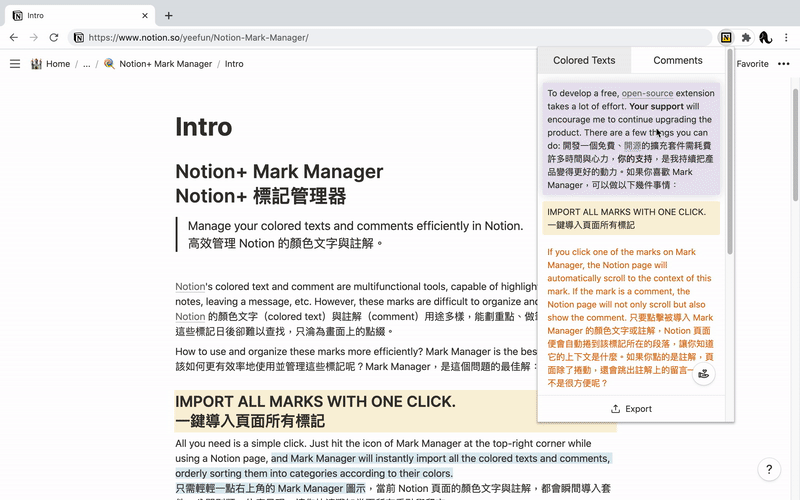Click the Notion Mark Manager extension icon
This screenshot has height=500, width=800.
[726, 37]
